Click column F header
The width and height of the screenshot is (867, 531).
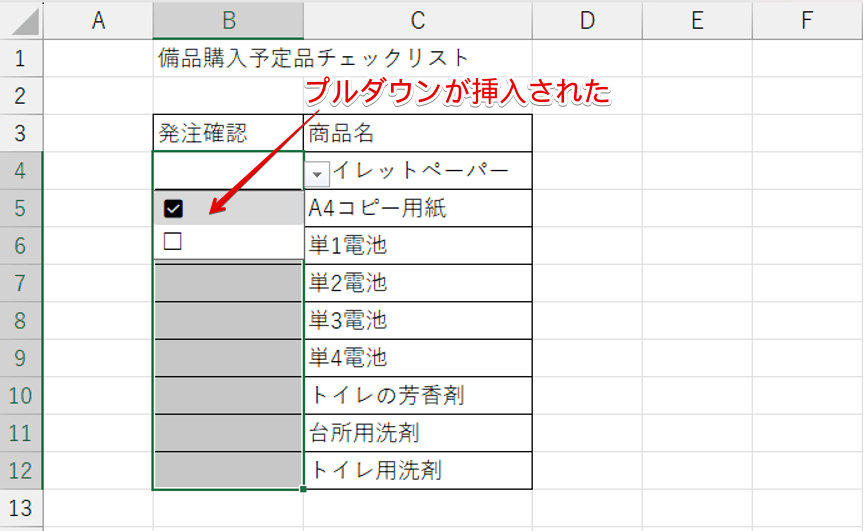[806, 19]
